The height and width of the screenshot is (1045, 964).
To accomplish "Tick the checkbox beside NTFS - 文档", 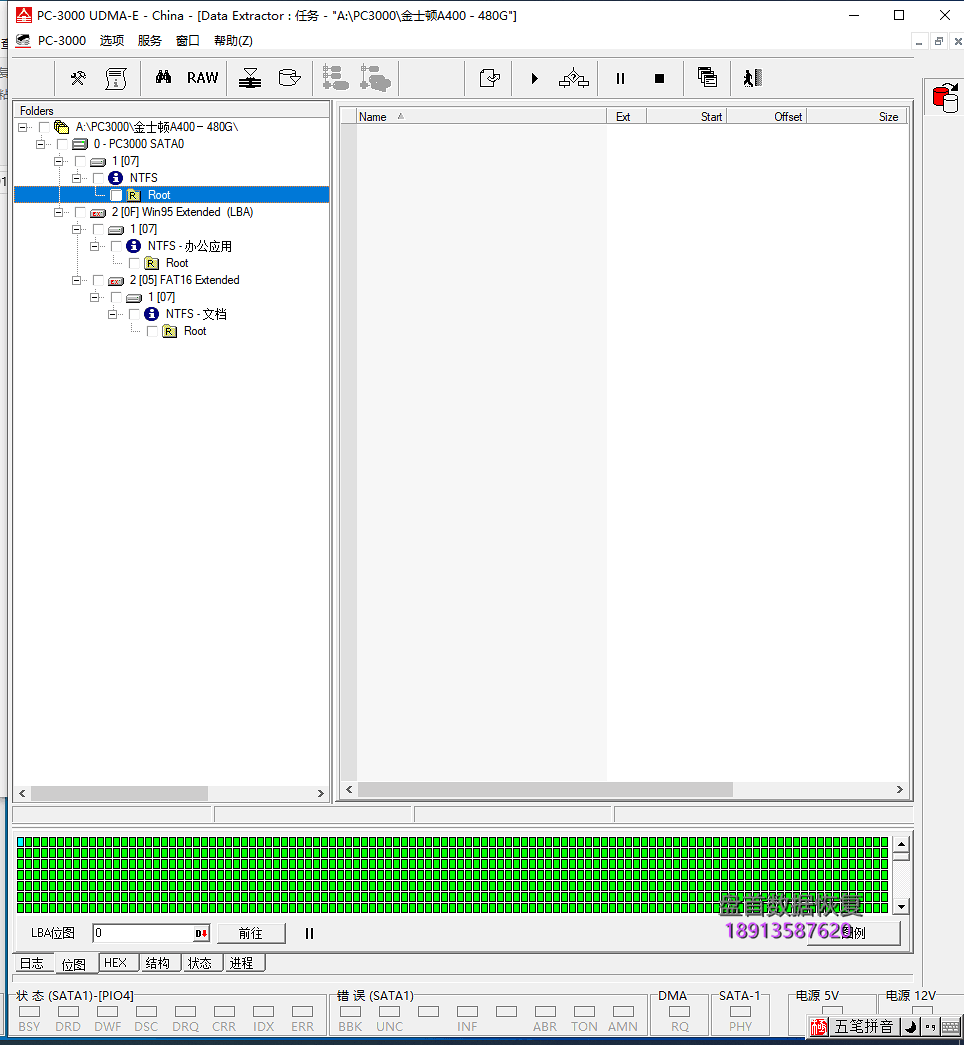I will click(134, 314).
